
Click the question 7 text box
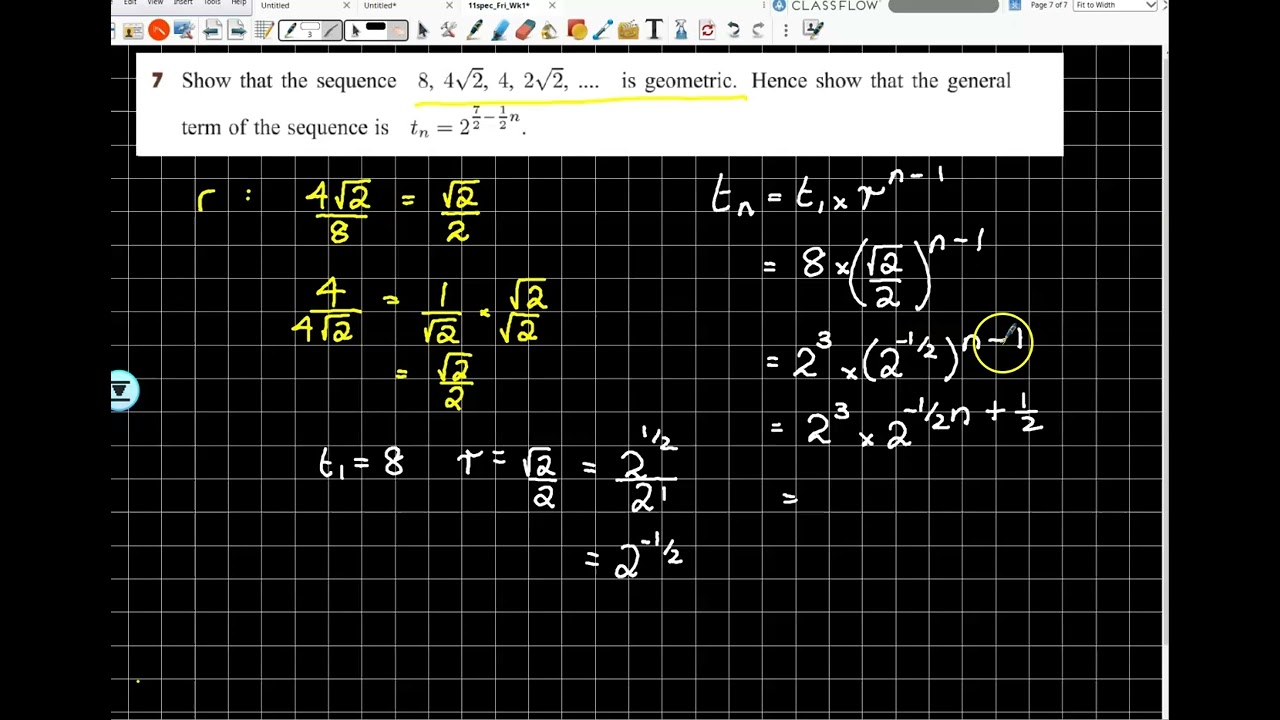tap(599, 104)
